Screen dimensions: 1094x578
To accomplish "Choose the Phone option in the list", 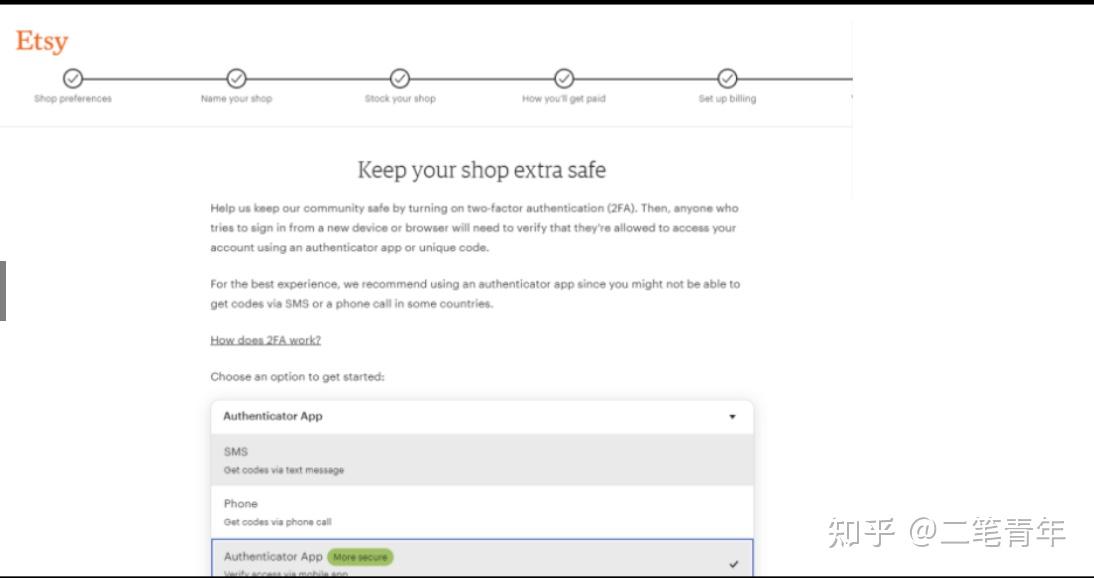I will coord(482,512).
